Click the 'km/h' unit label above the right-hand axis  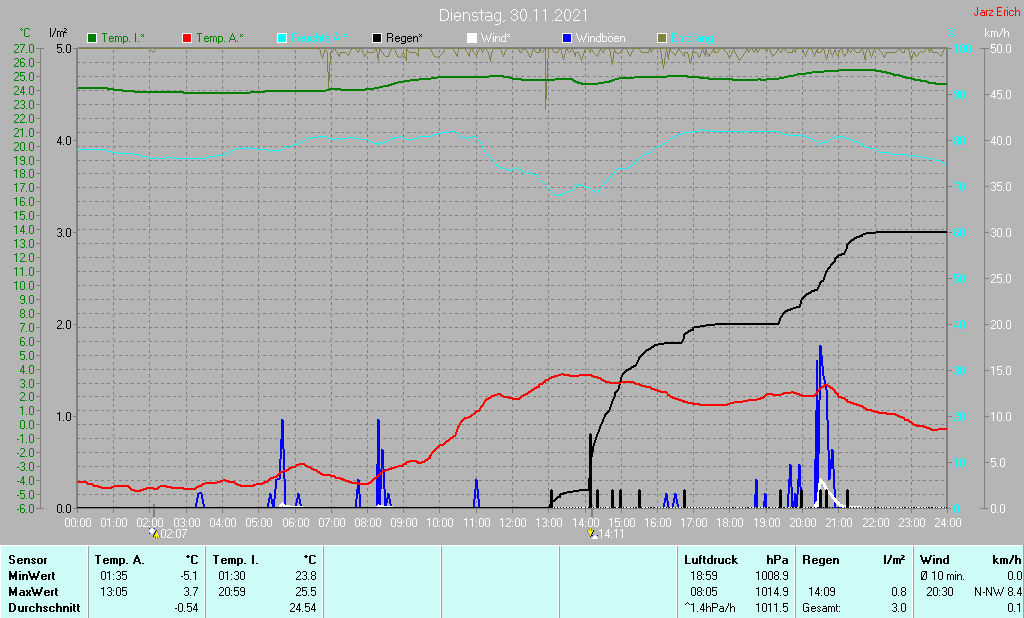point(997,33)
